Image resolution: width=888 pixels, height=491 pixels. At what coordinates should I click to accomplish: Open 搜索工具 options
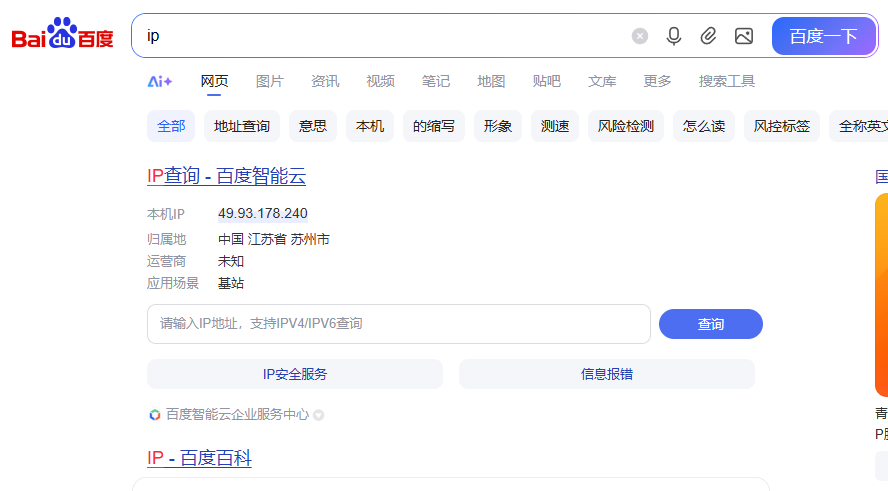pyautogui.click(x=727, y=81)
